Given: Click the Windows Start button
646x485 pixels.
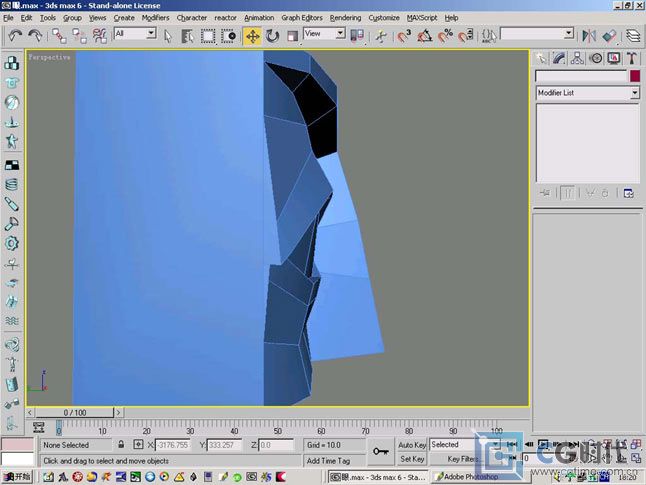Looking at the screenshot, I should pos(17,477).
